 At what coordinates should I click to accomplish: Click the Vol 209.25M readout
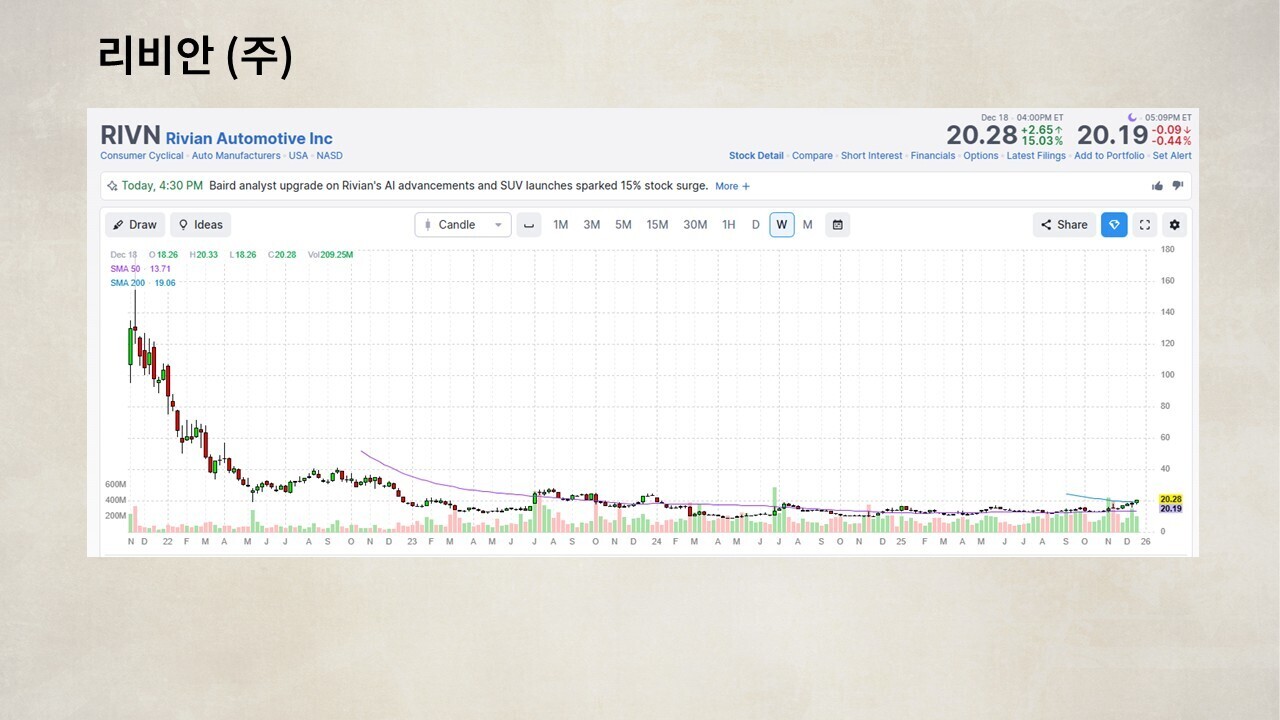tap(330, 255)
